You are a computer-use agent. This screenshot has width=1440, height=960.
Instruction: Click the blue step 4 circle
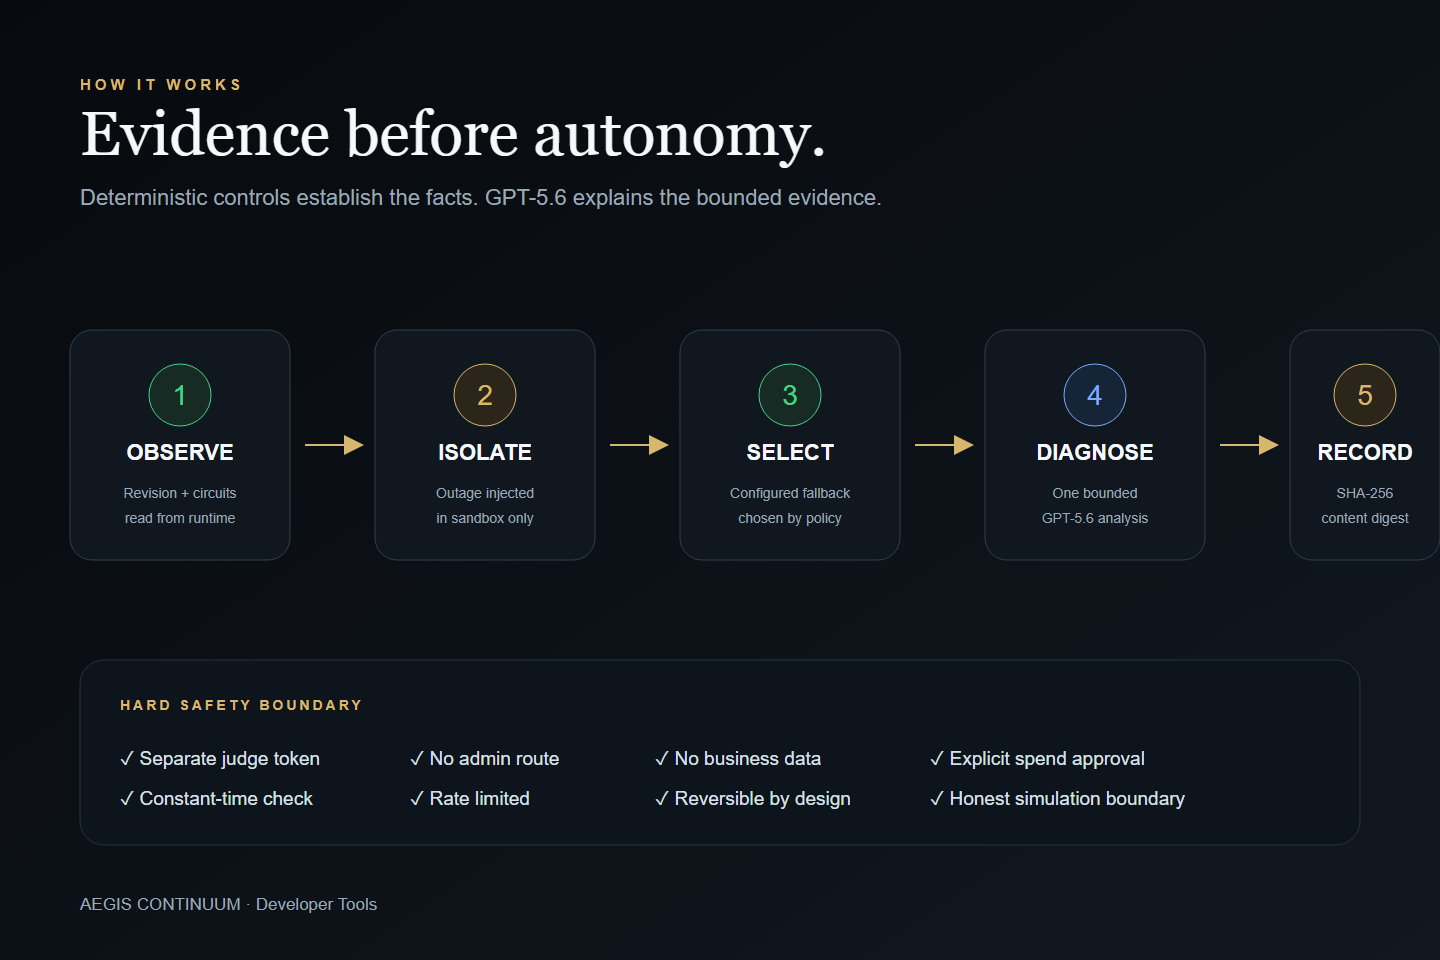(1095, 395)
